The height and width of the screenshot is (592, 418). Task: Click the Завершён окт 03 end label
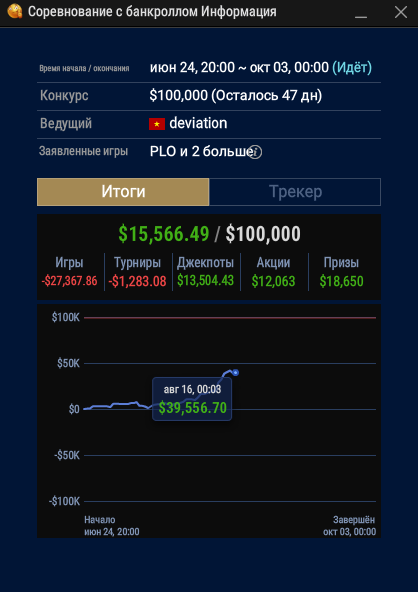click(350, 526)
